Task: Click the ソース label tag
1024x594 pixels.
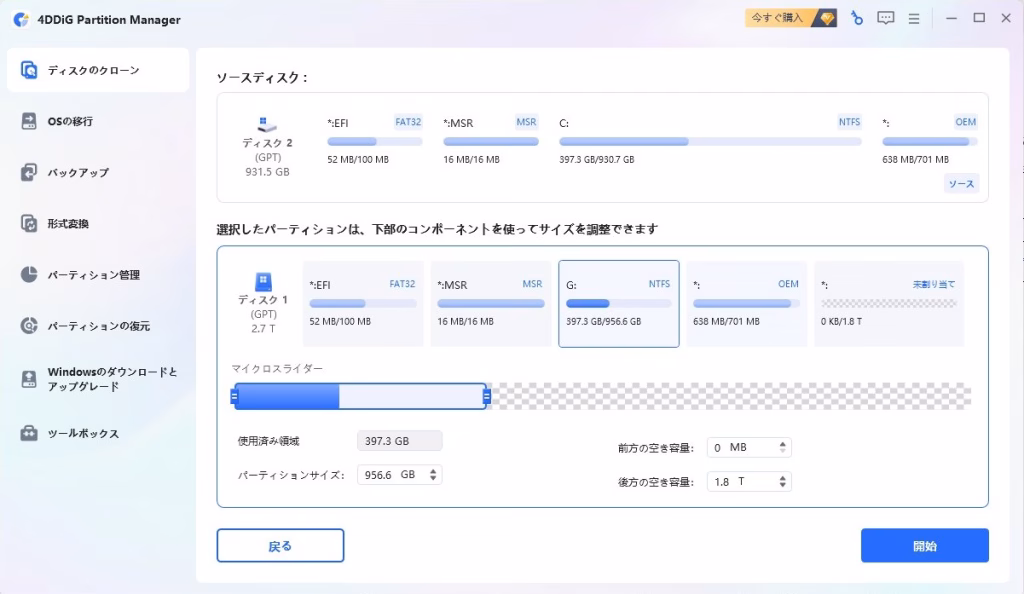Action: 961,184
